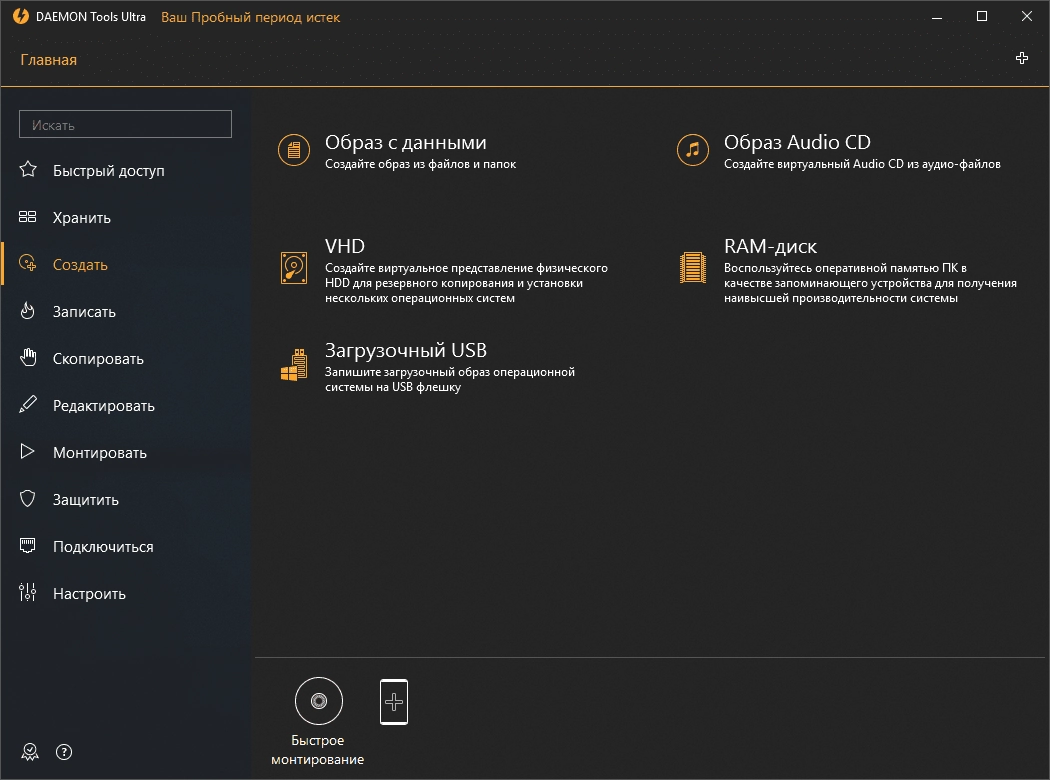Choose the RAM-диск option title

tap(770, 246)
